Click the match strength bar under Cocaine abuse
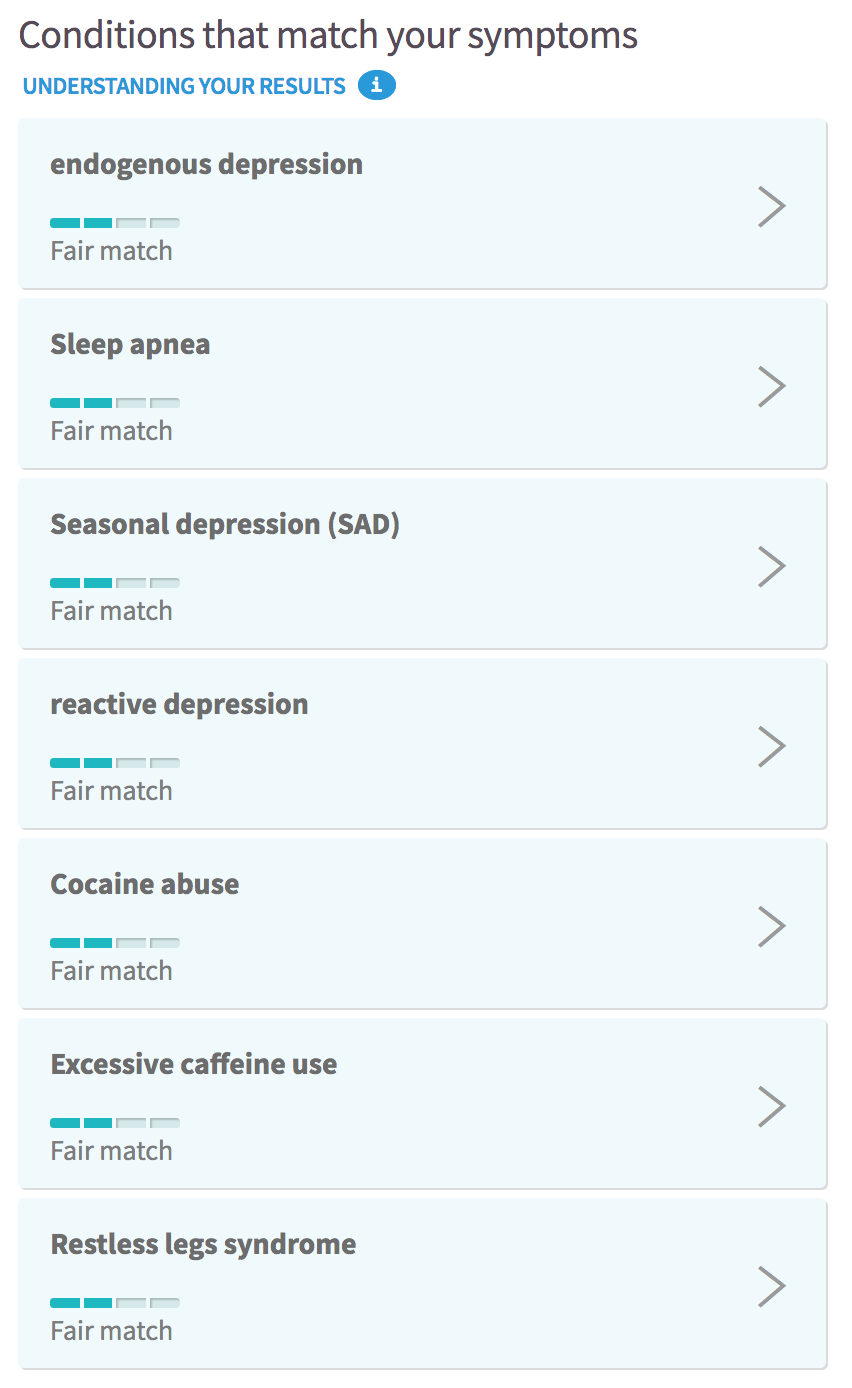852x1388 pixels. click(115, 943)
